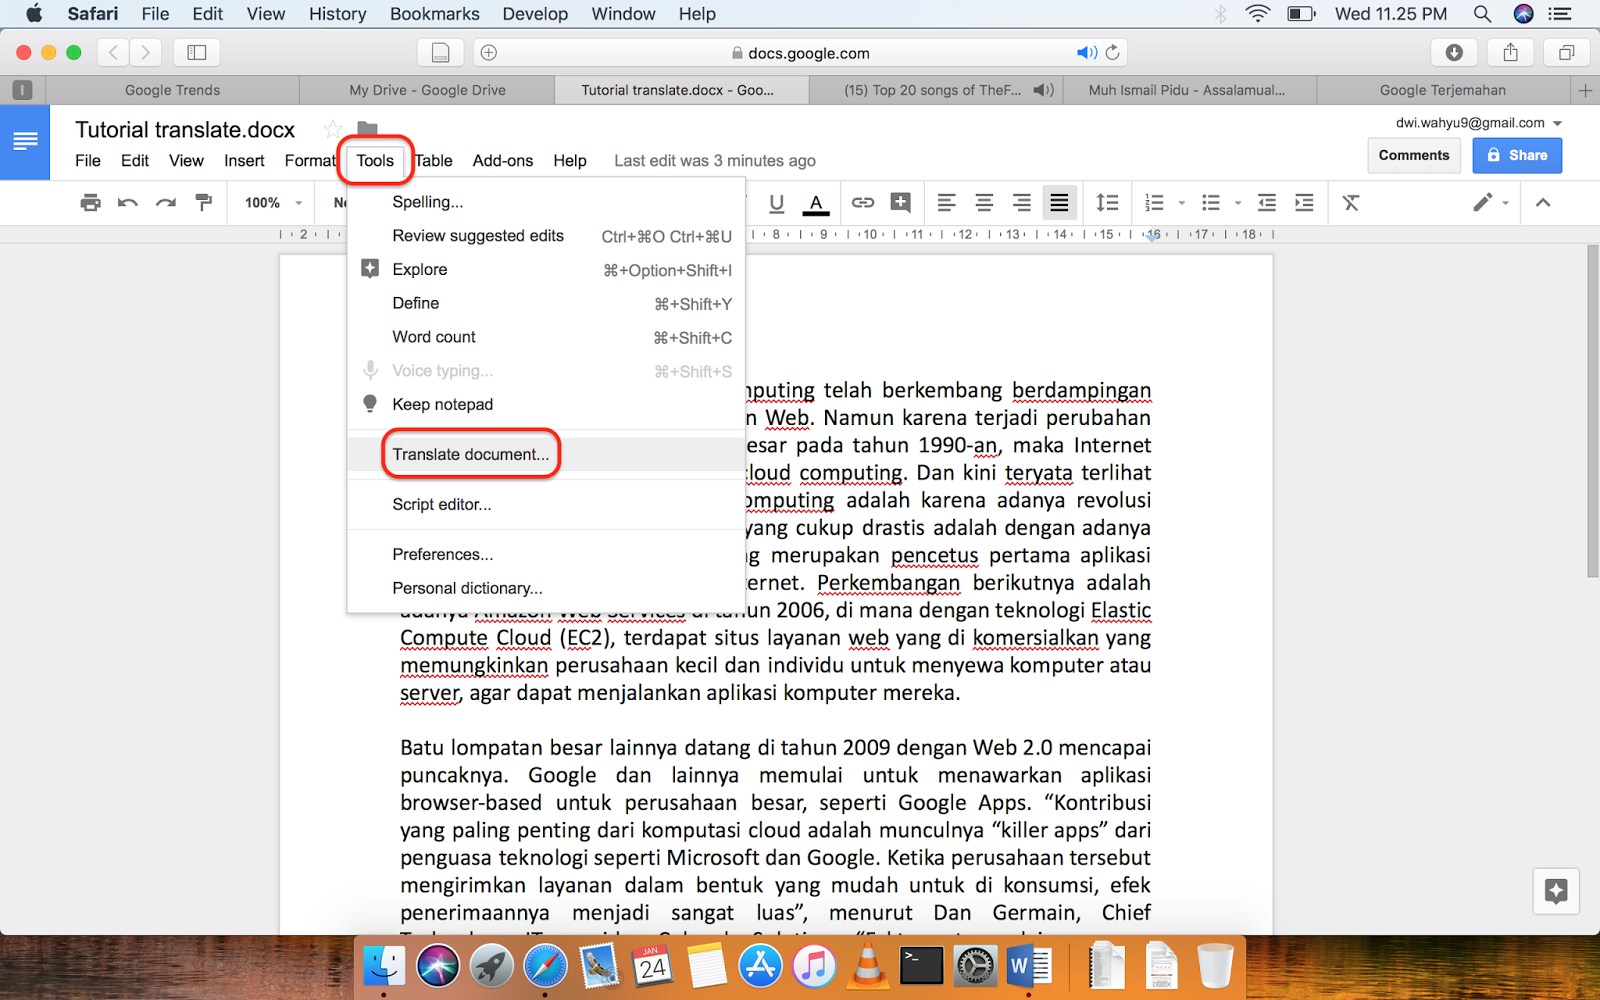The width and height of the screenshot is (1600, 1000).
Task: Expand the numbered list style dropdown arrow
Action: click(1181, 203)
